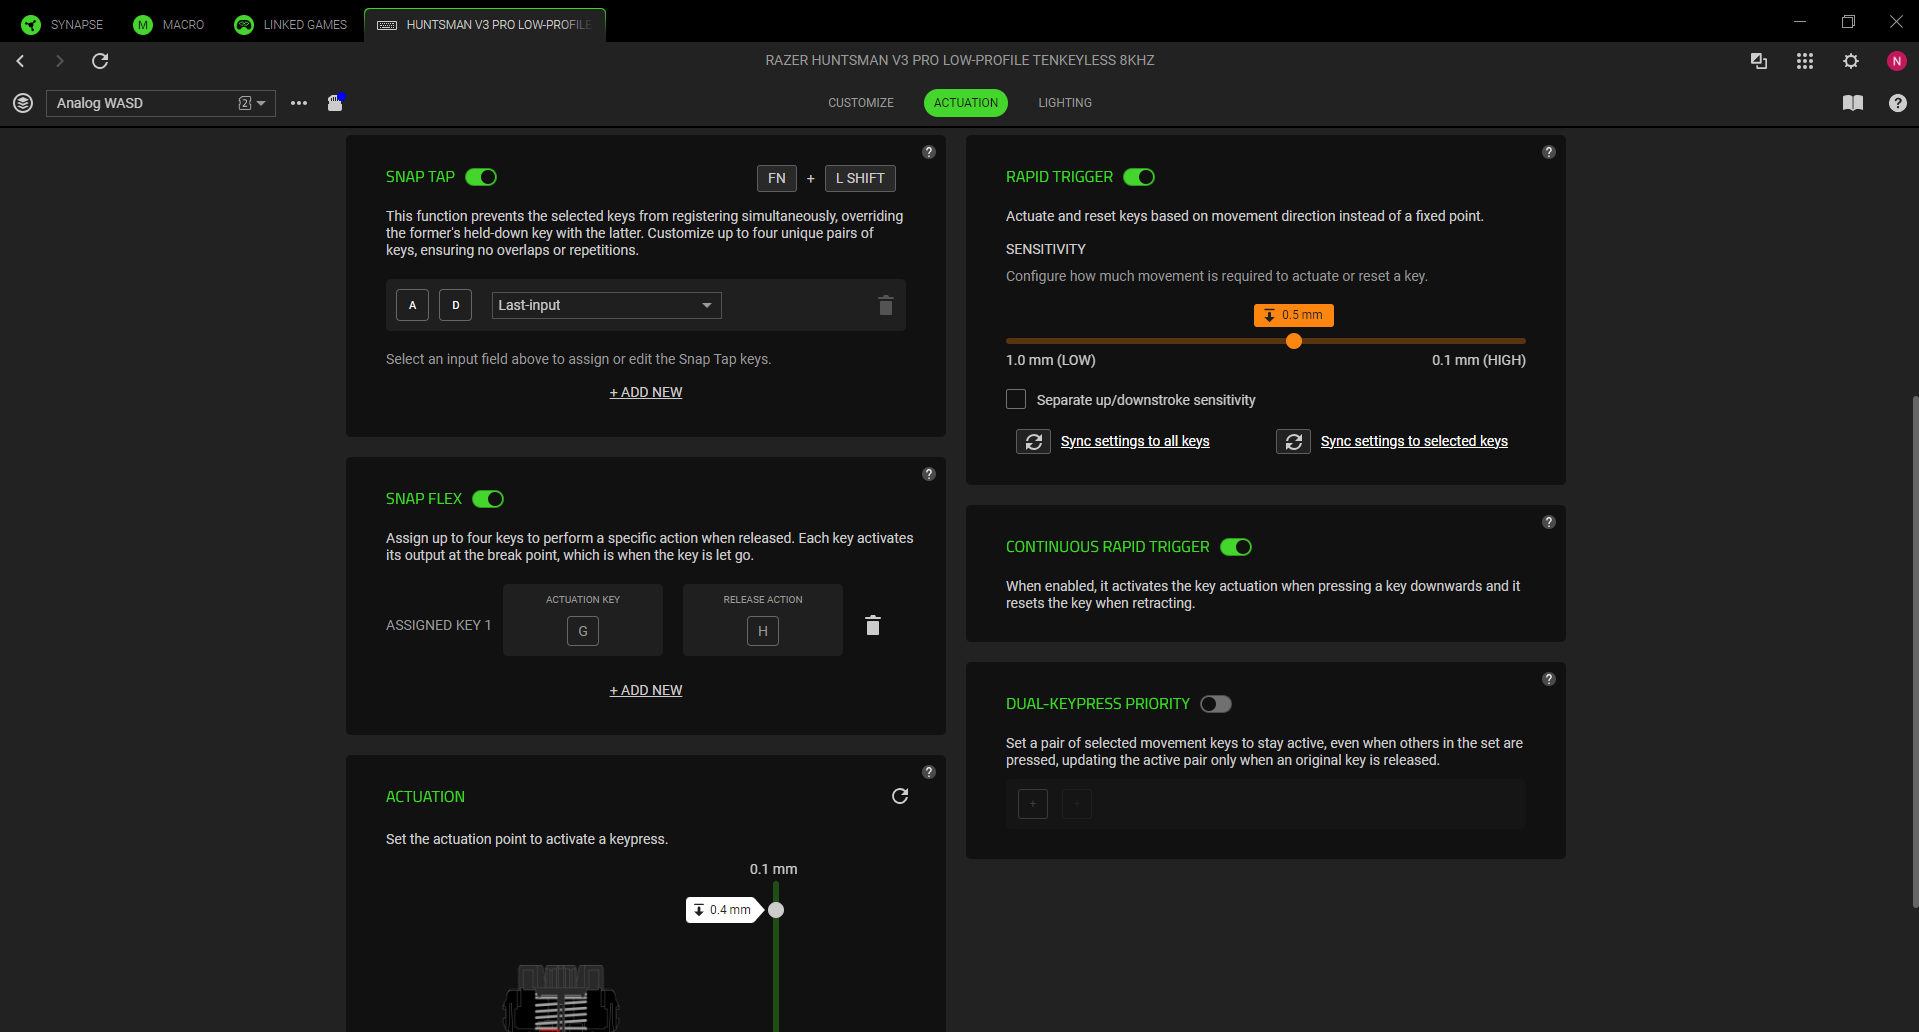Edit the H release action field
The image size is (1919, 1032).
[x=763, y=631]
